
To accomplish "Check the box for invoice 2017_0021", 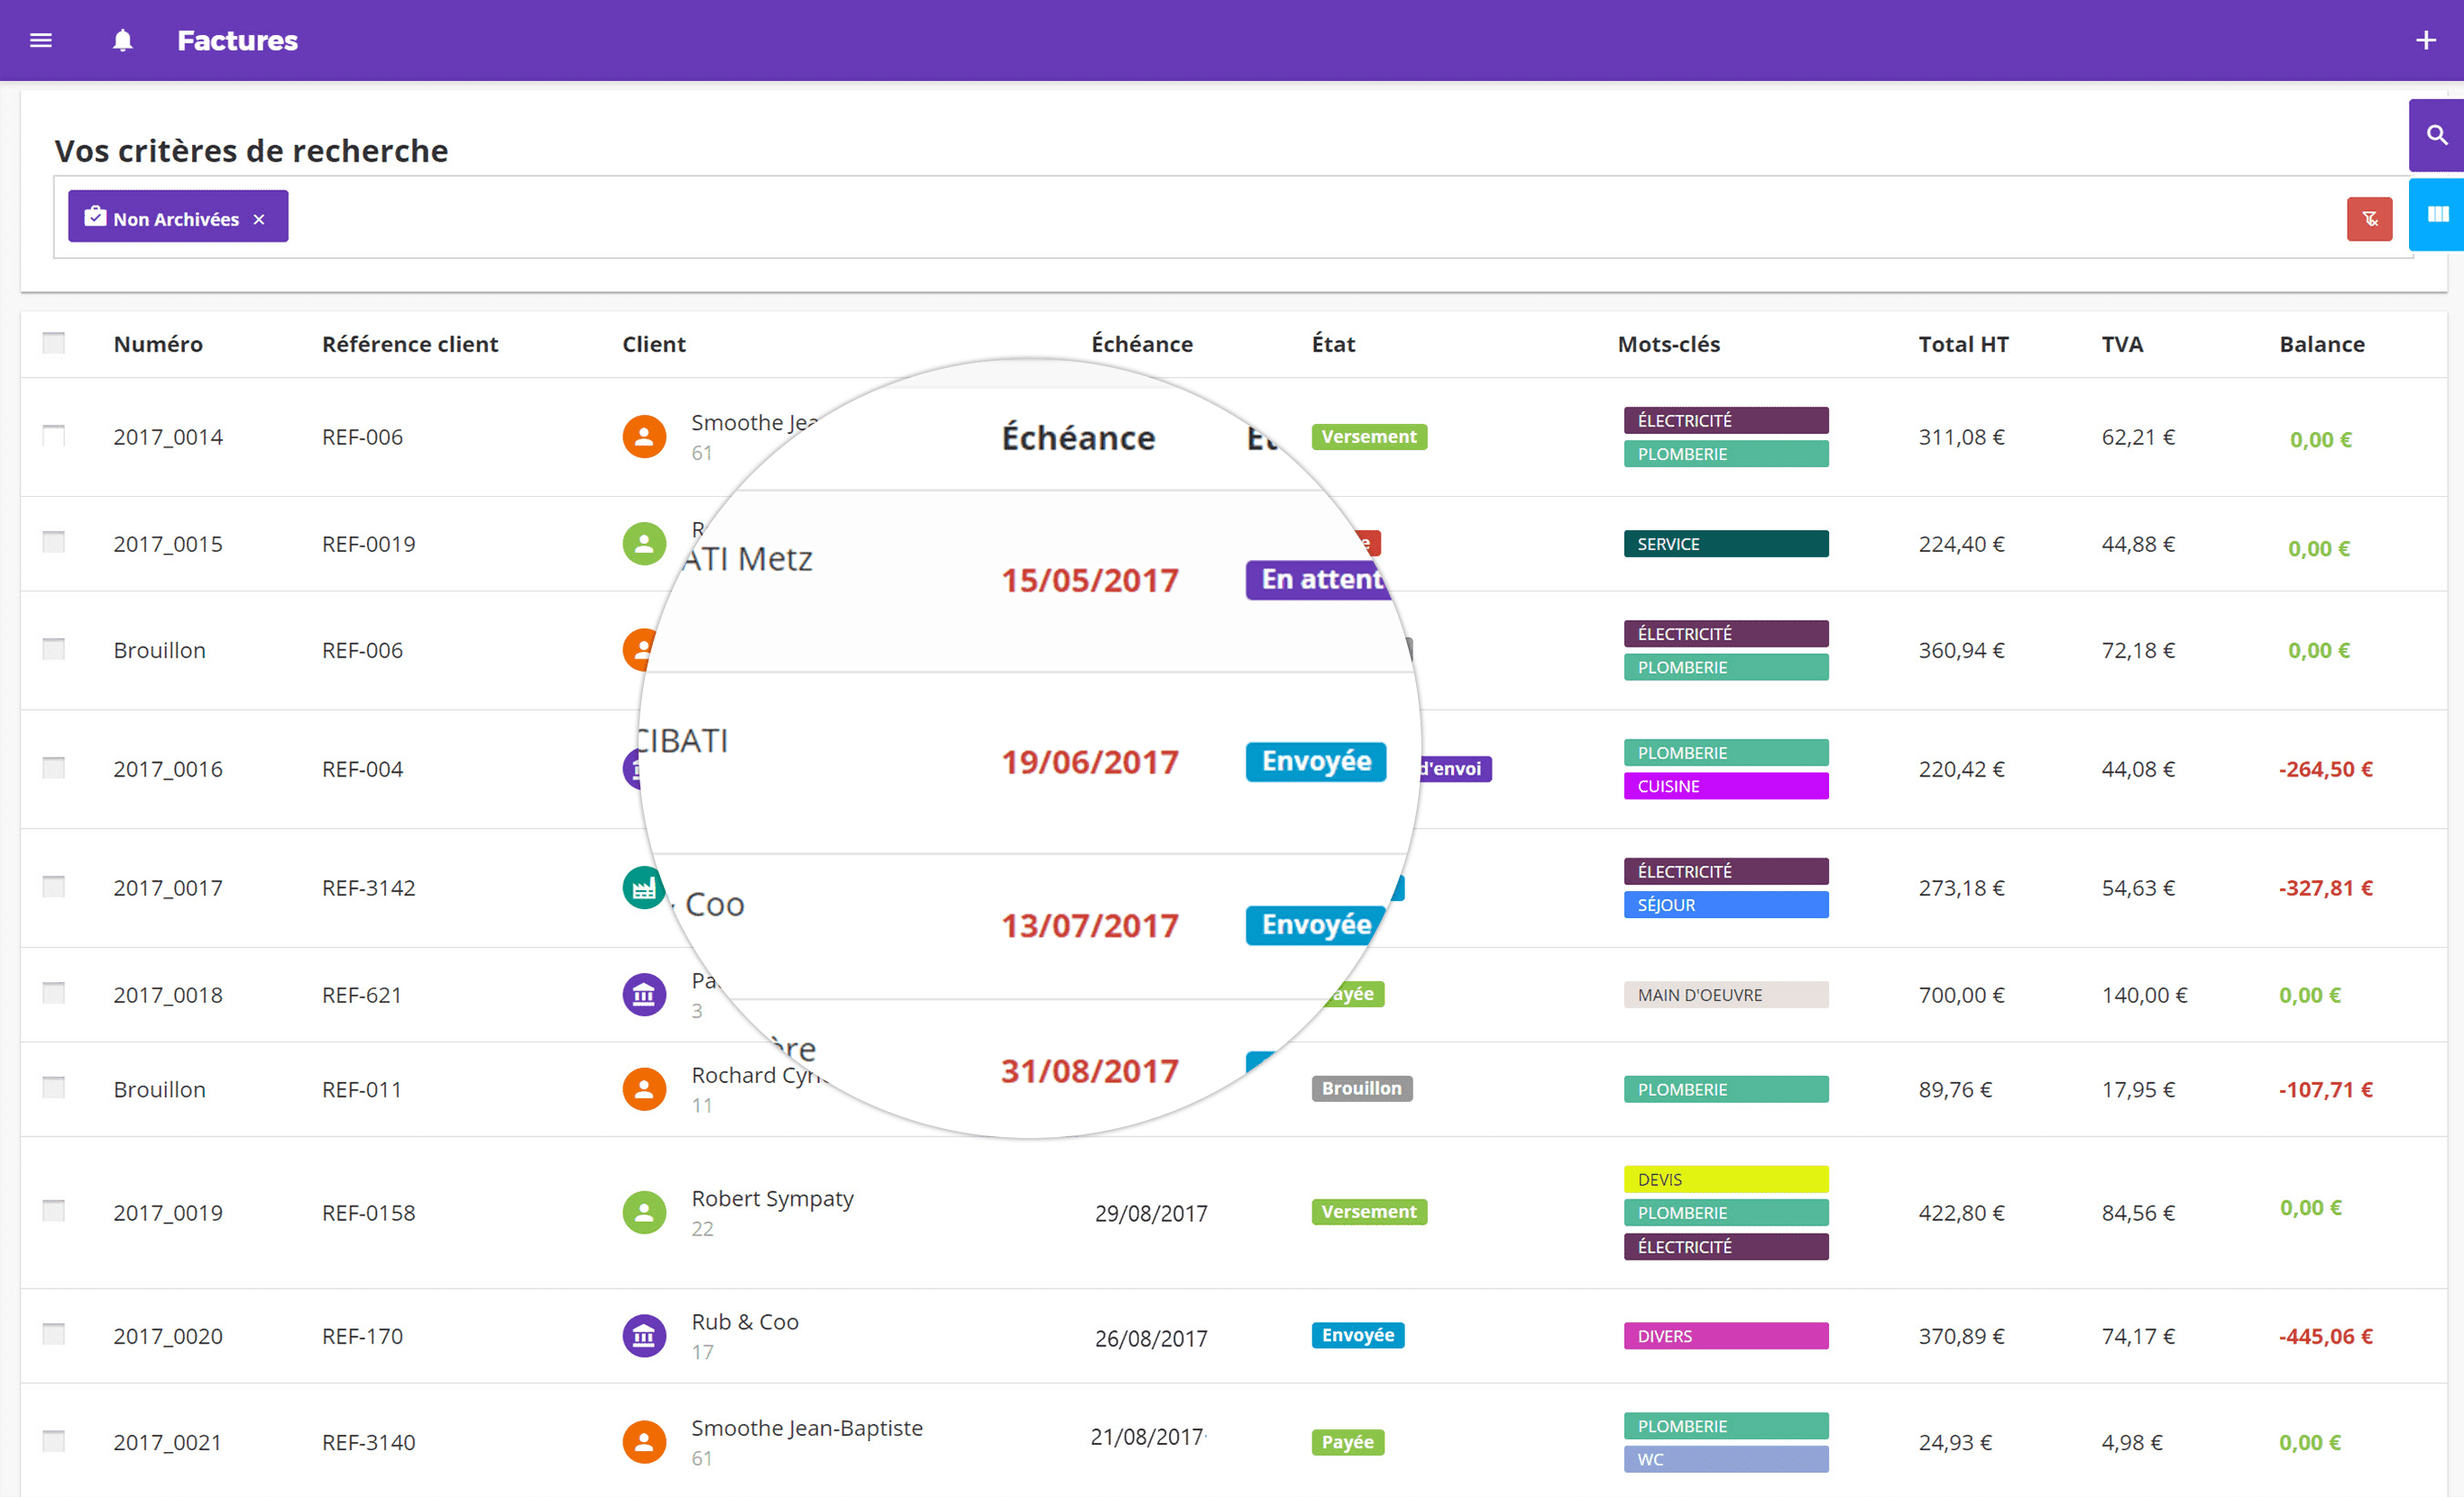I will click(54, 1440).
